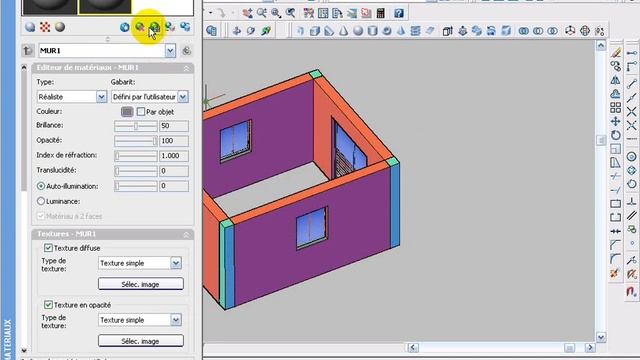Image resolution: width=640 pixels, height=360 pixels.
Task: Click viewport vertical scrollbar down arrow
Action: pos(601,337)
